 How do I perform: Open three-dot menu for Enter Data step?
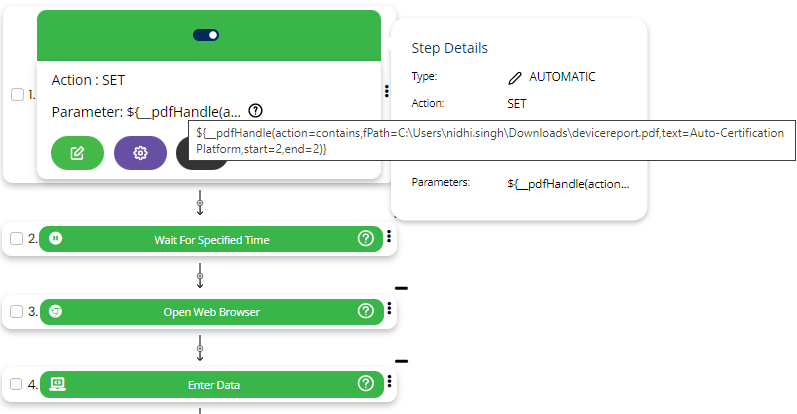pyautogui.click(x=389, y=382)
